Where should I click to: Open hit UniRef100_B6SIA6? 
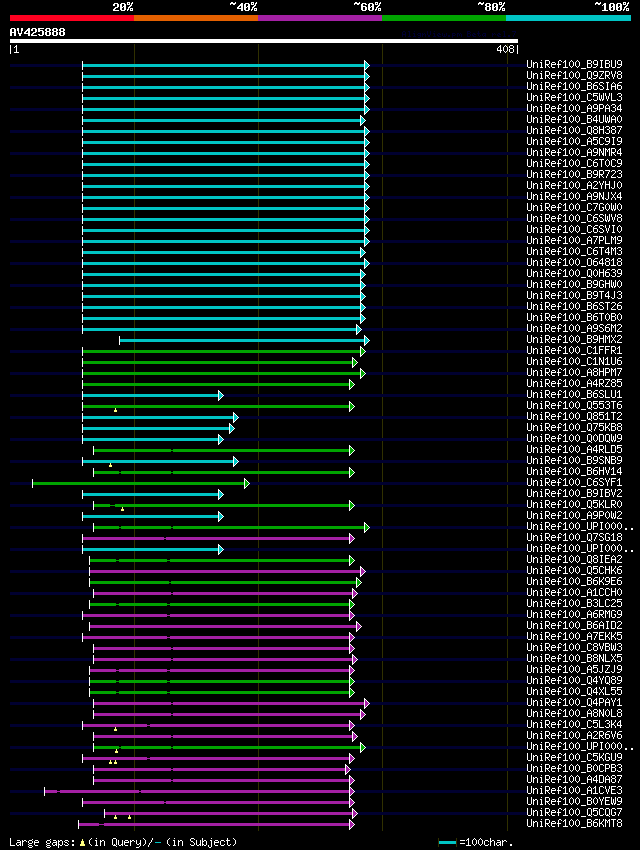pyautogui.click(x=574, y=86)
